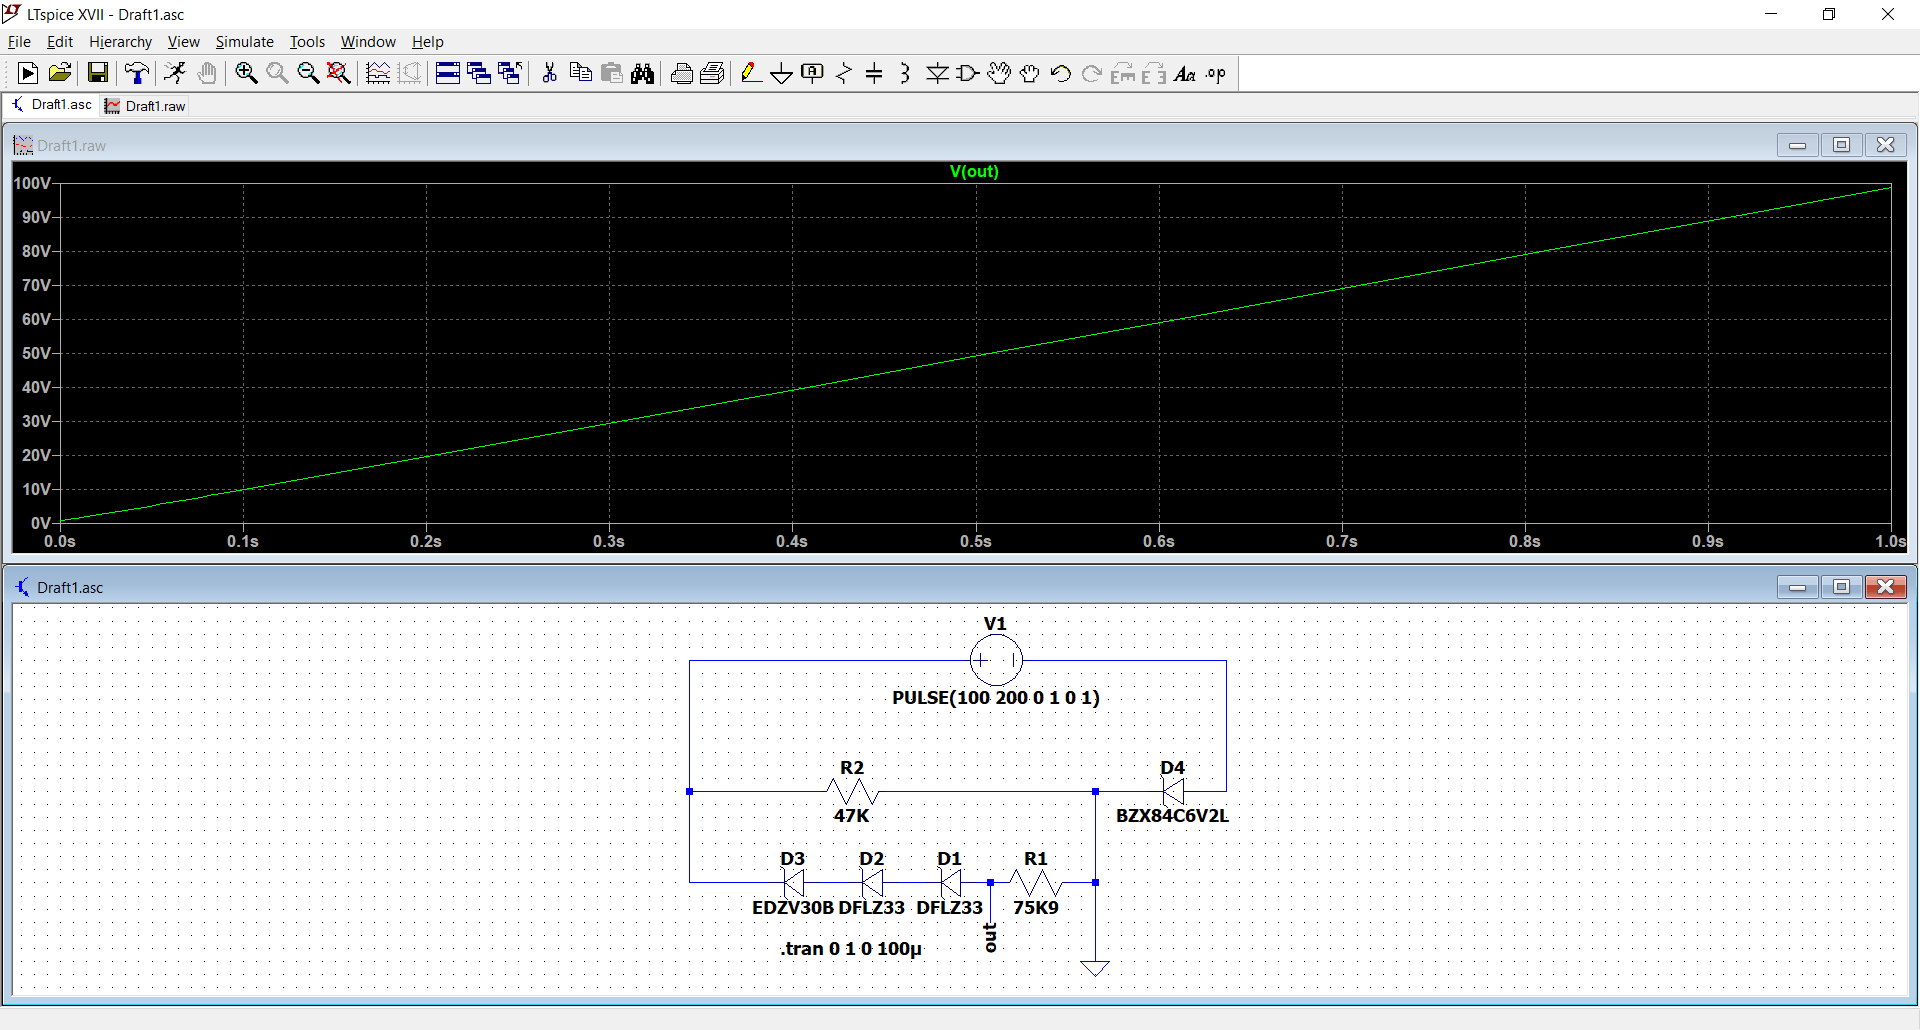The width and height of the screenshot is (1920, 1030).
Task: Save the schematic with the floppy icon
Action: click(x=97, y=73)
